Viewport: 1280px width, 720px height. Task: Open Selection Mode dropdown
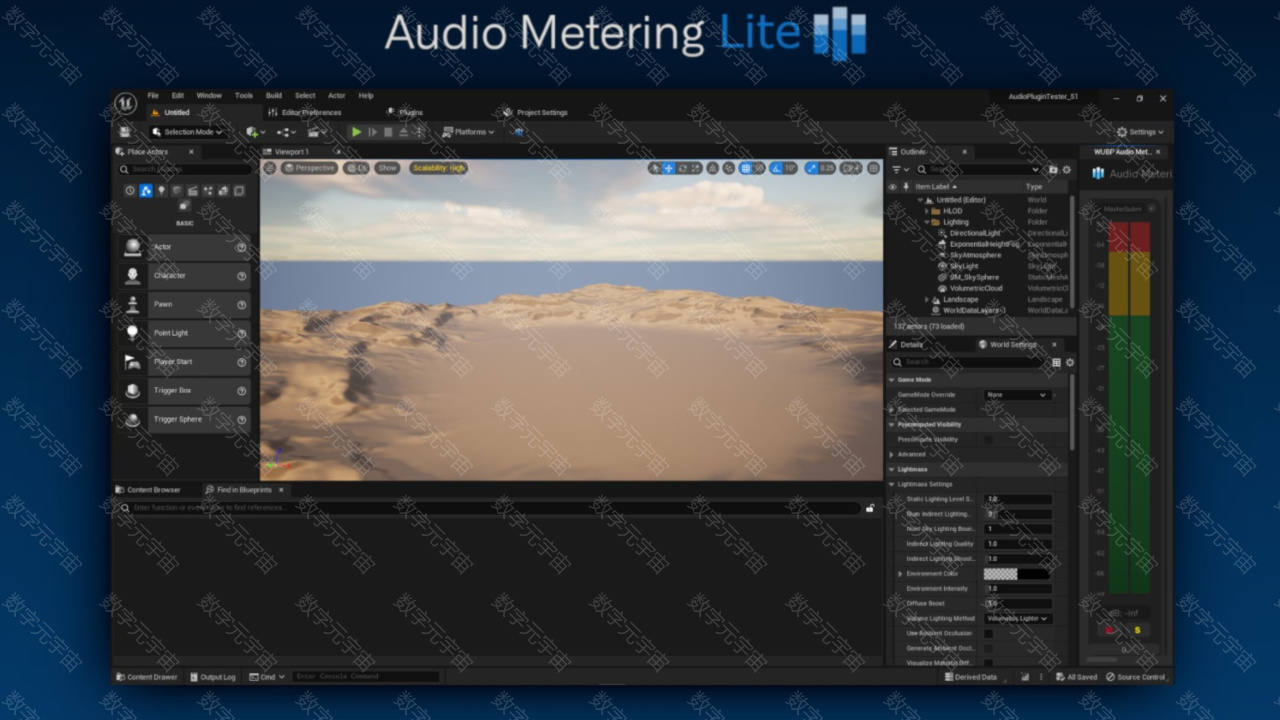coord(187,132)
